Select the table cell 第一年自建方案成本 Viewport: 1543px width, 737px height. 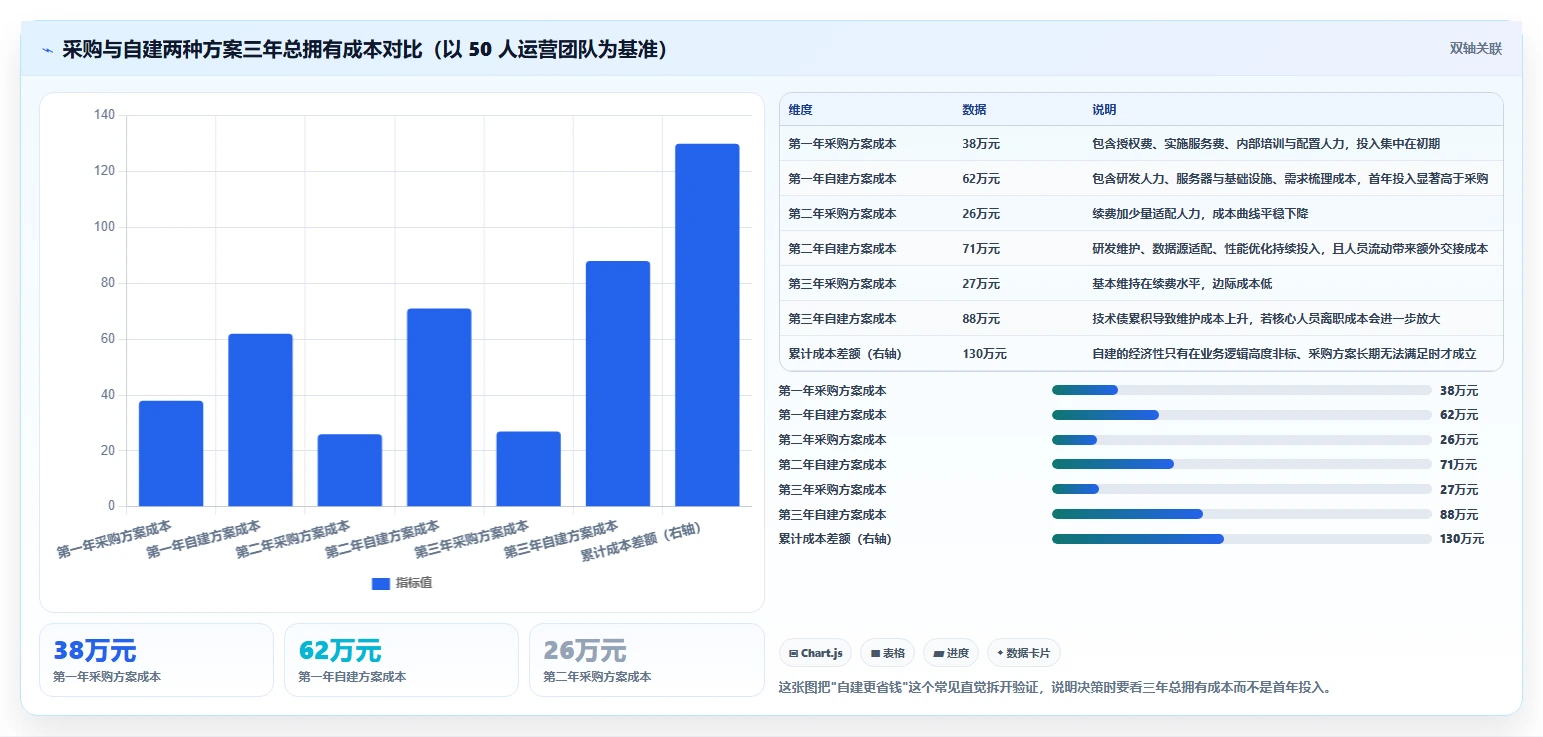[842, 179]
